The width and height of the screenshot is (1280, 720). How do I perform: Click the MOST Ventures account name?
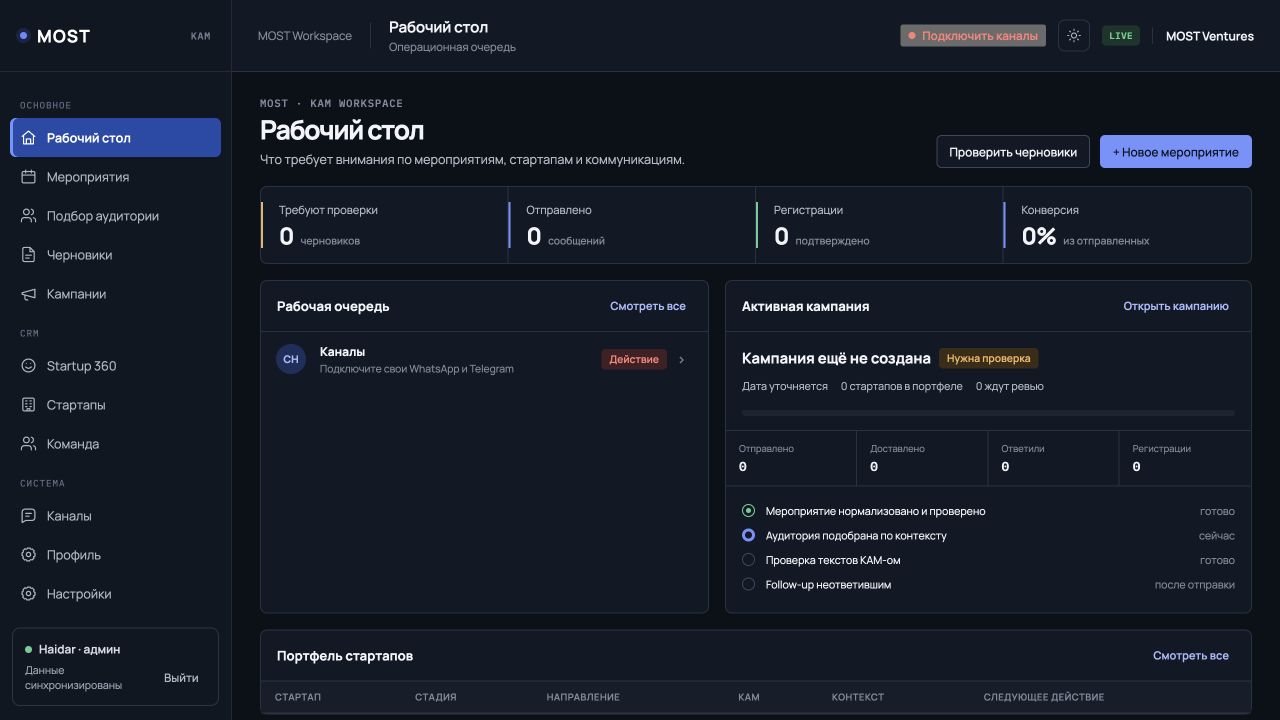click(1210, 36)
